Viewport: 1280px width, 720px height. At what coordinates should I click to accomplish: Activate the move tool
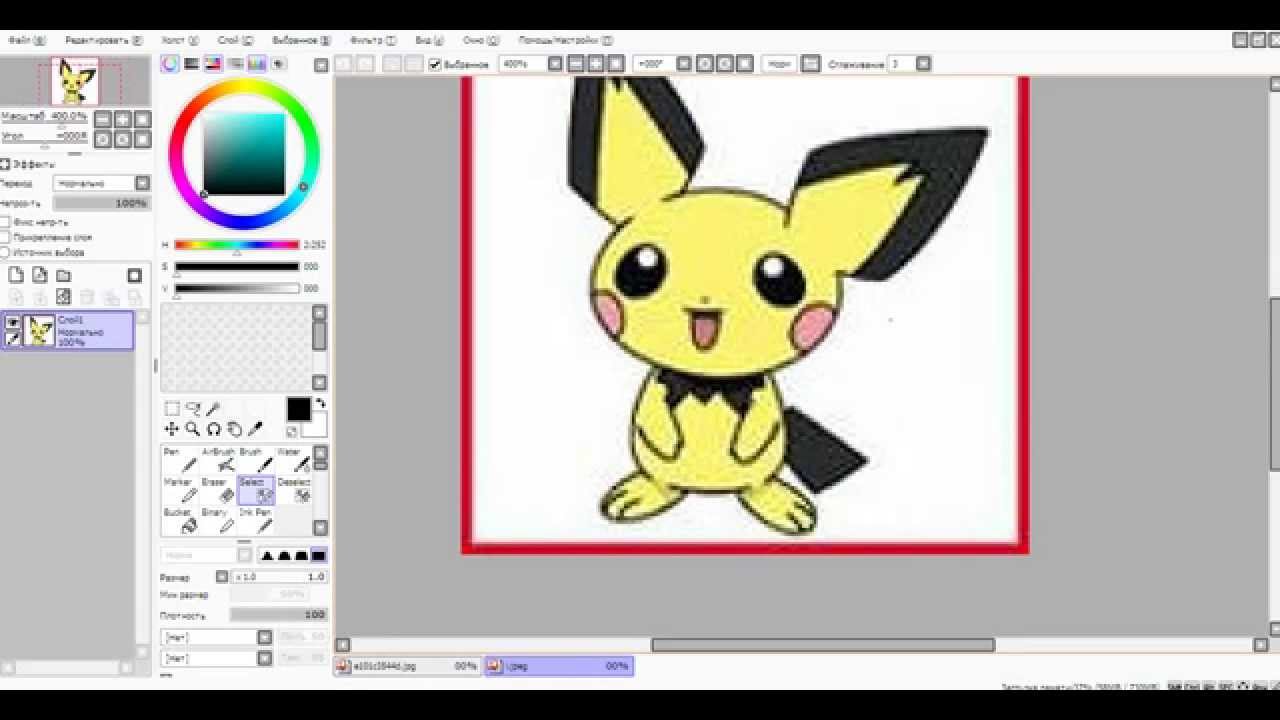(172, 429)
